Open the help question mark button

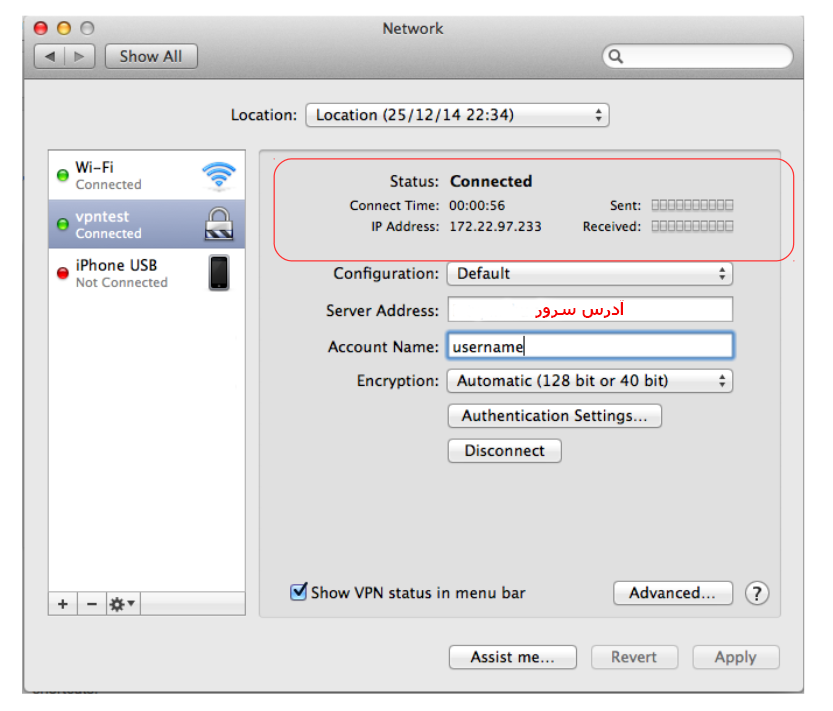click(x=757, y=593)
